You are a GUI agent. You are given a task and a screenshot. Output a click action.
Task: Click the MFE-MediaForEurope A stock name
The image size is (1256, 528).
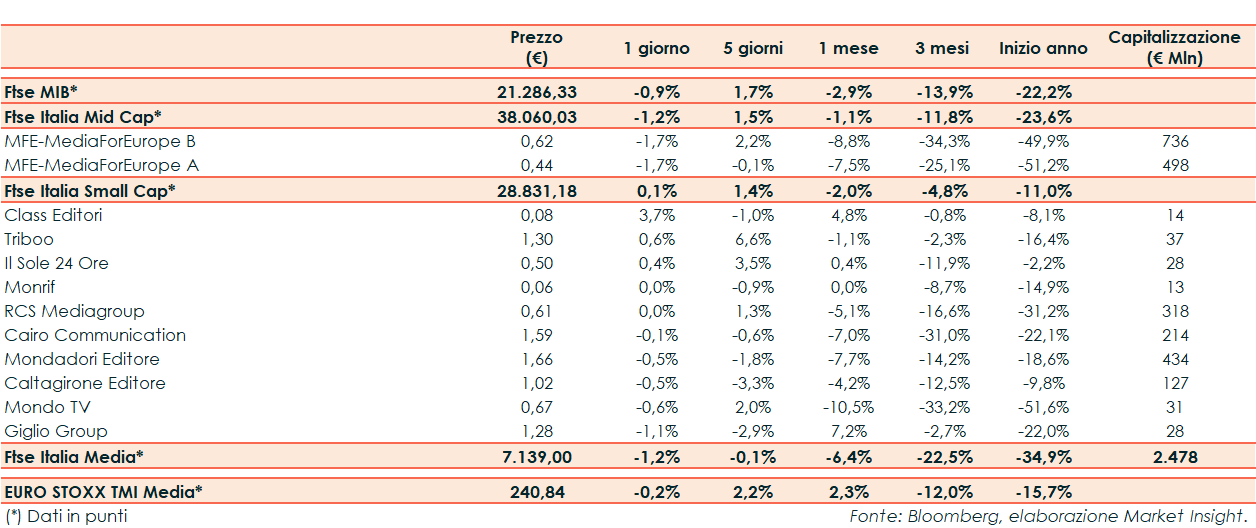coord(100,165)
